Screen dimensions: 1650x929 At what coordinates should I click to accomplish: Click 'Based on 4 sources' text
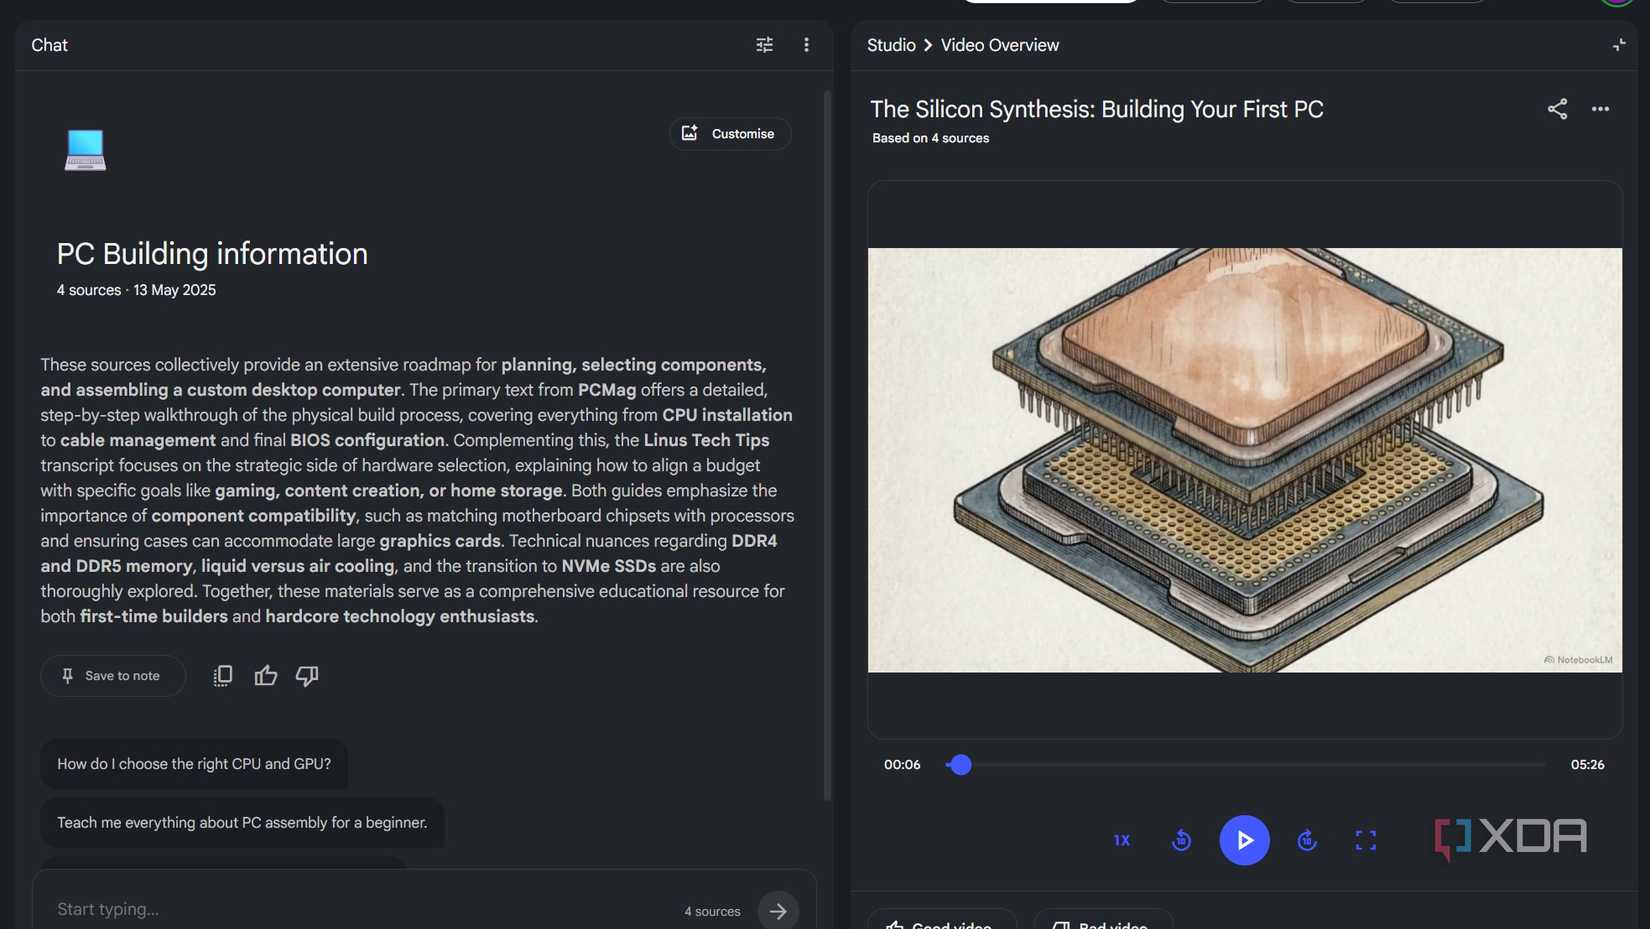(x=930, y=139)
